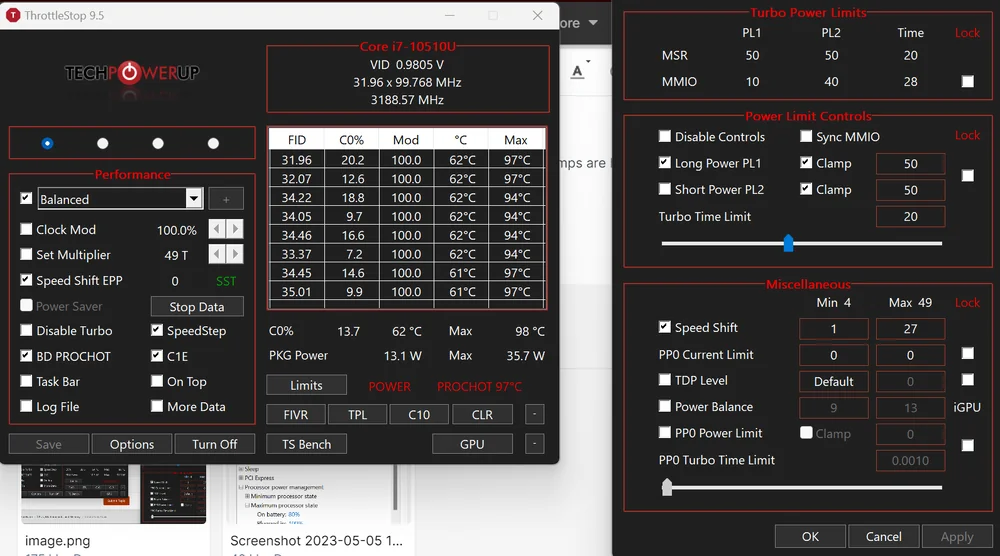
Task: Click the Long Power PL1 value field
Action: (911, 164)
